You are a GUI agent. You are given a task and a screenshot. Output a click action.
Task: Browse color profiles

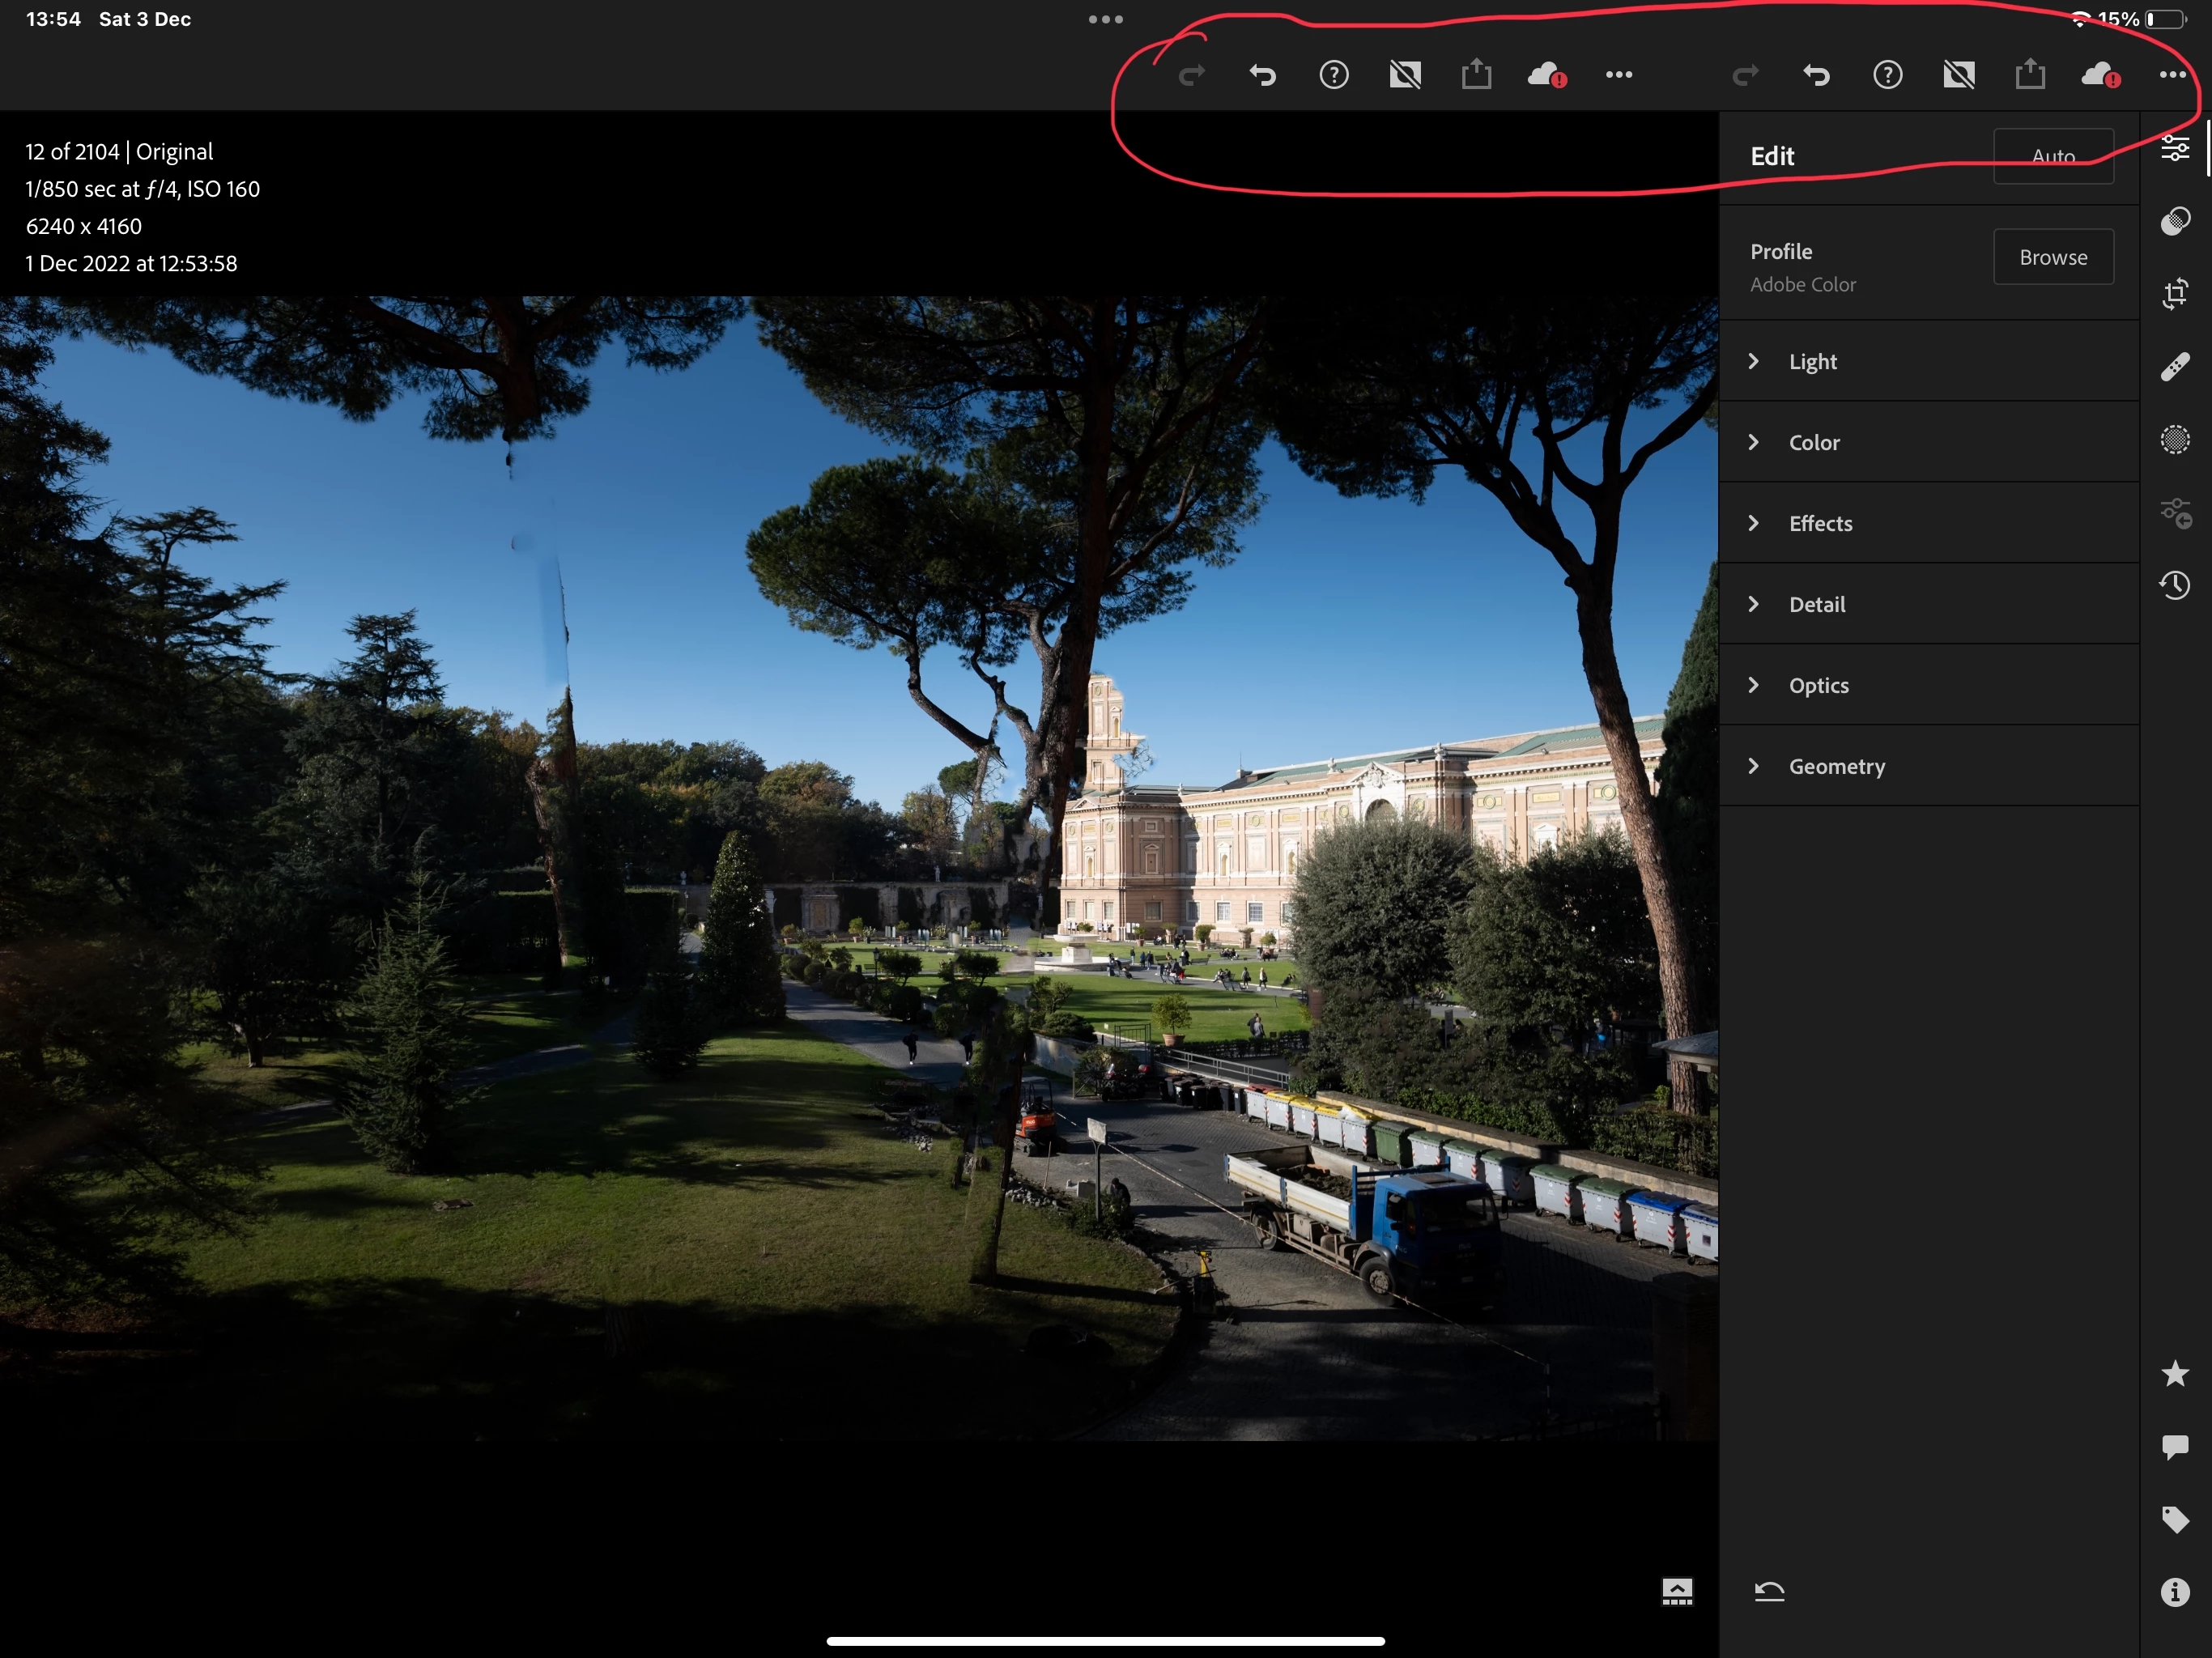2053,257
